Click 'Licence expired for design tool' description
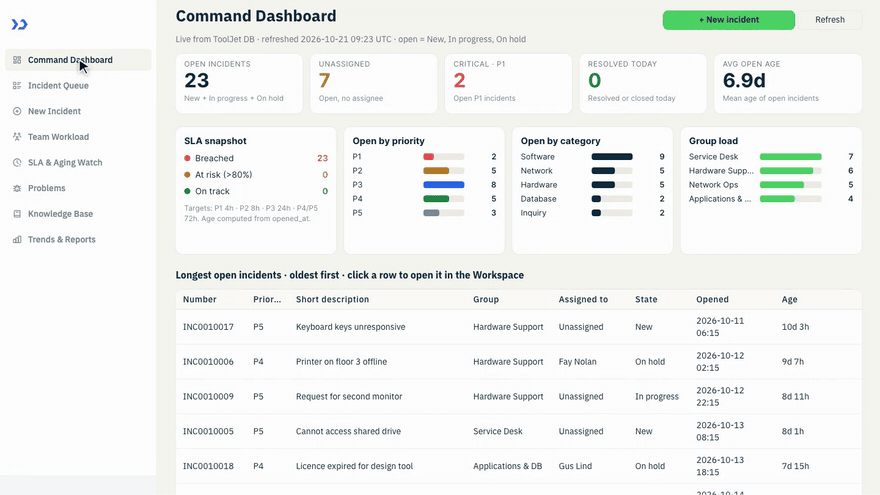 [354, 466]
